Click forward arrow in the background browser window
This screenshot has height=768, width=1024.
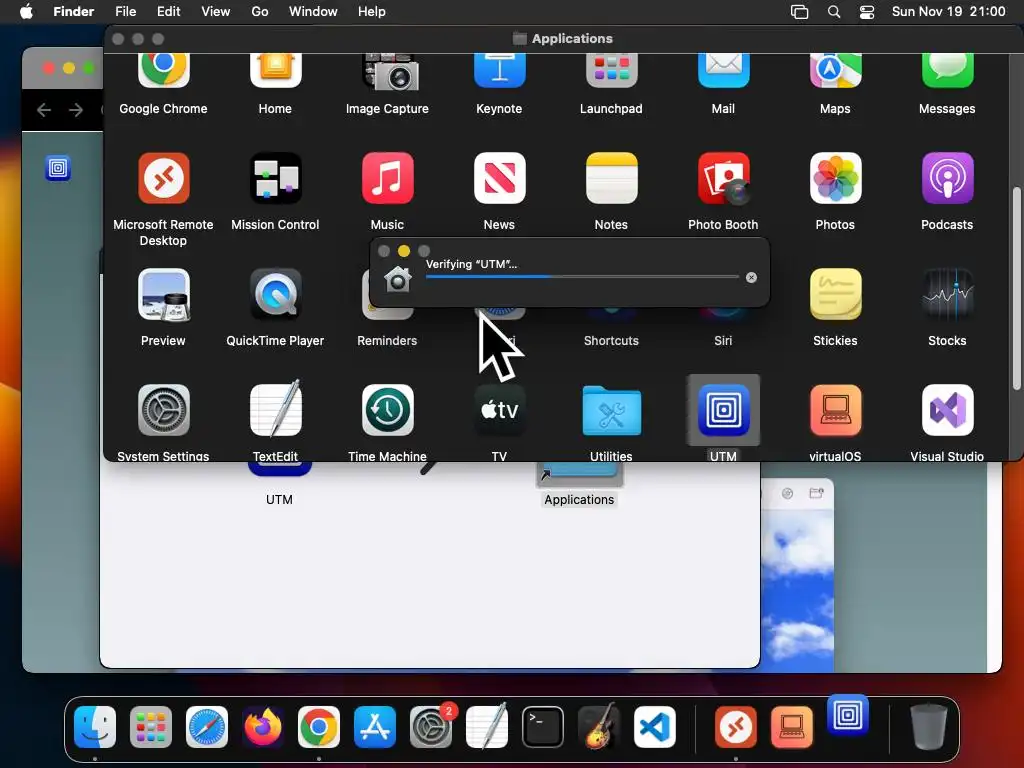(76, 110)
